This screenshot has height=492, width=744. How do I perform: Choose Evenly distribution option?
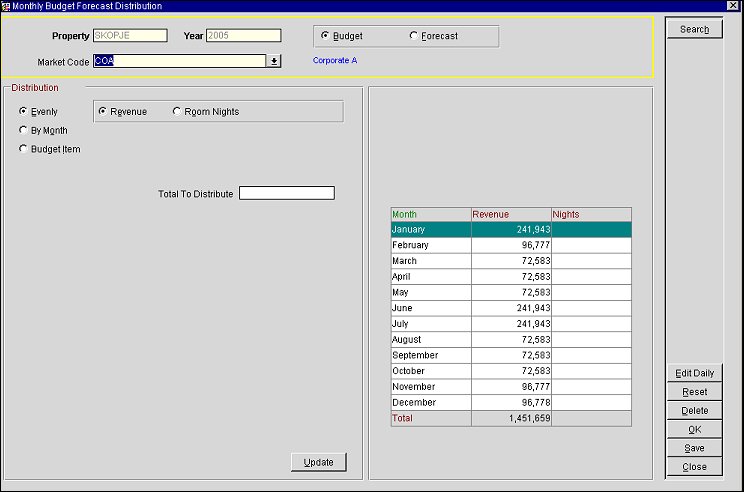click(23, 111)
